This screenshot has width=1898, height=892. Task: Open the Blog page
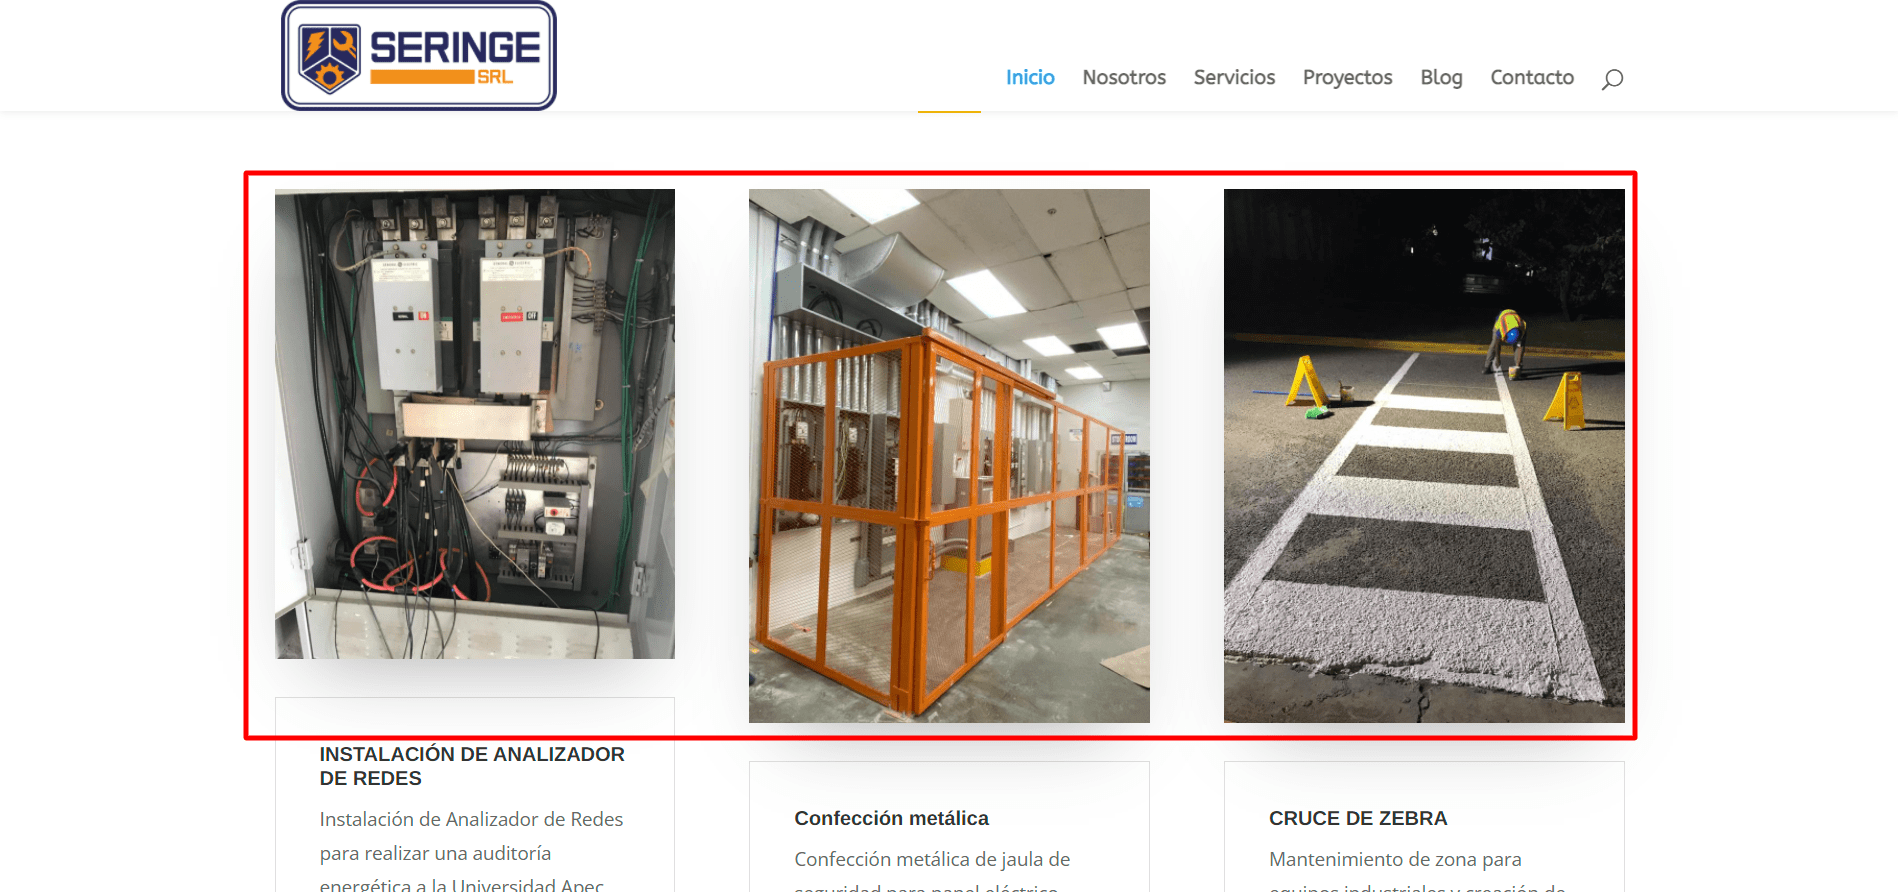[1441, 78]
